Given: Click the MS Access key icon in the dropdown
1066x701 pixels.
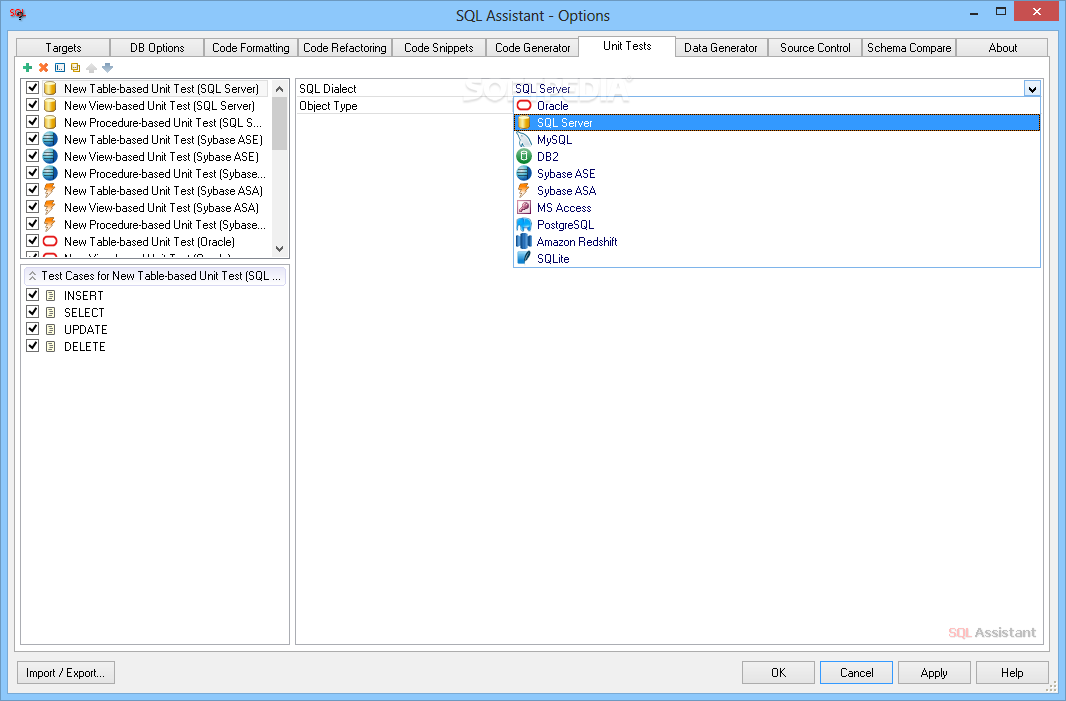Looking at the screenshot, I should click(x=523, y=207).
